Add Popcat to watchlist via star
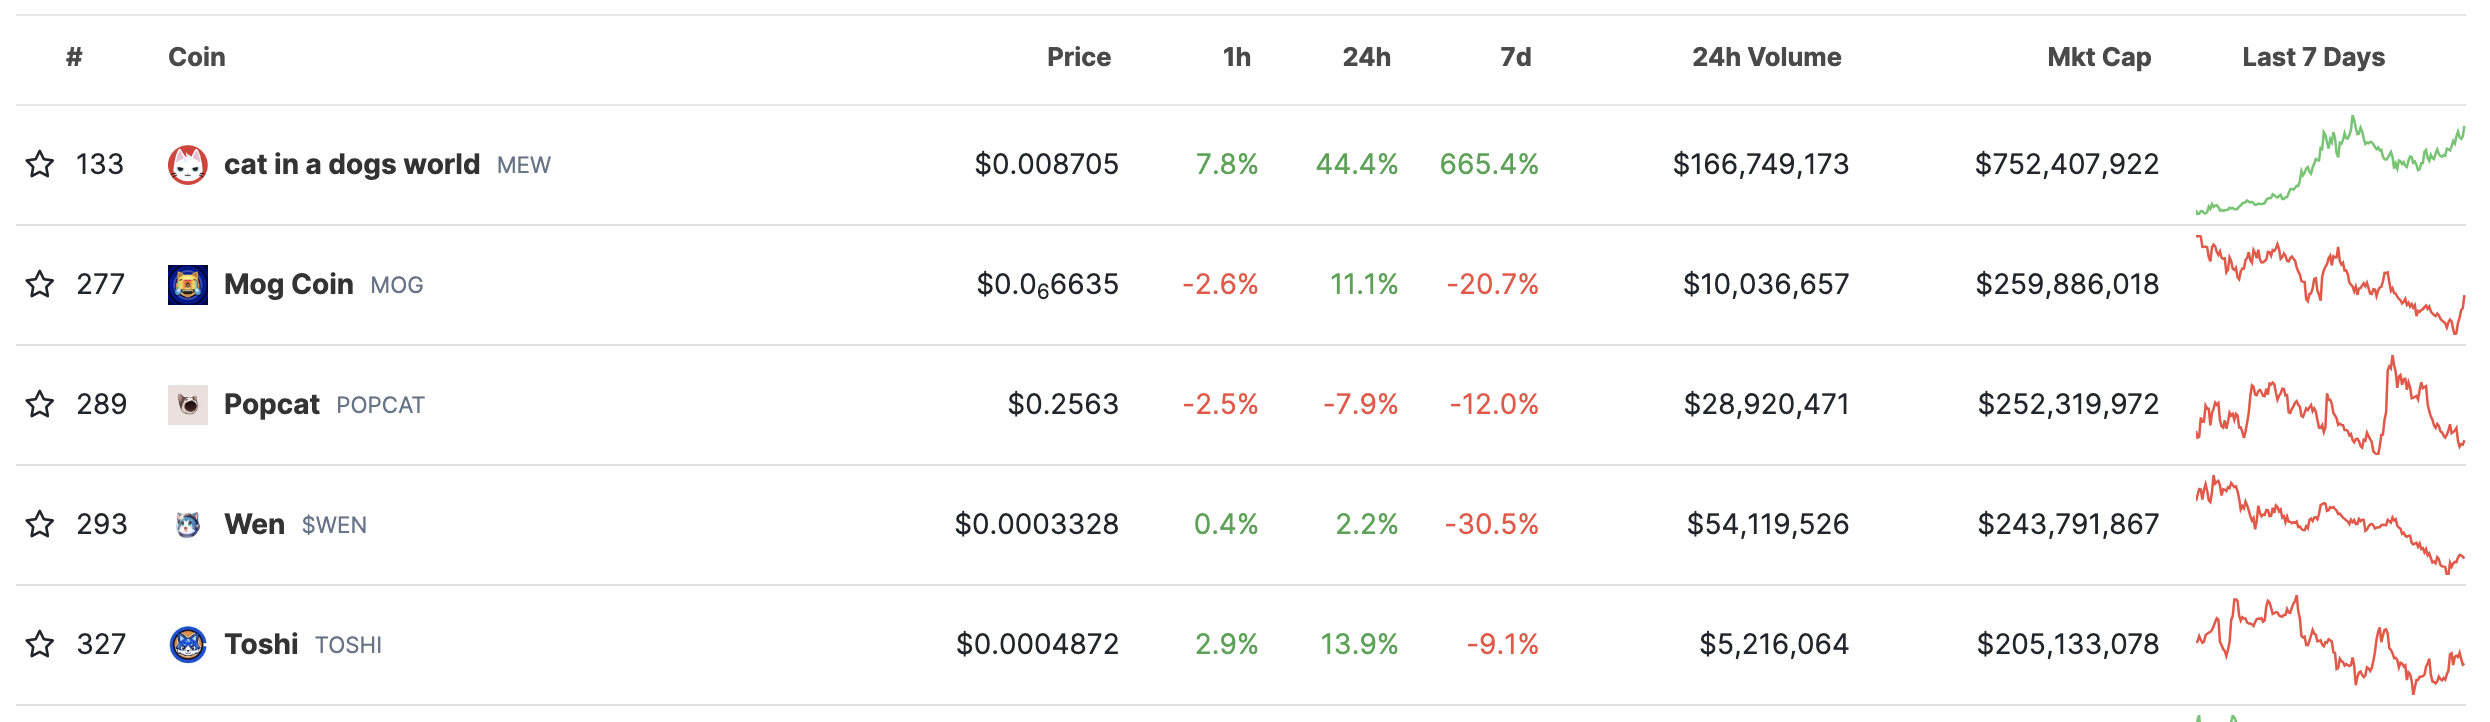 (40, 404)
